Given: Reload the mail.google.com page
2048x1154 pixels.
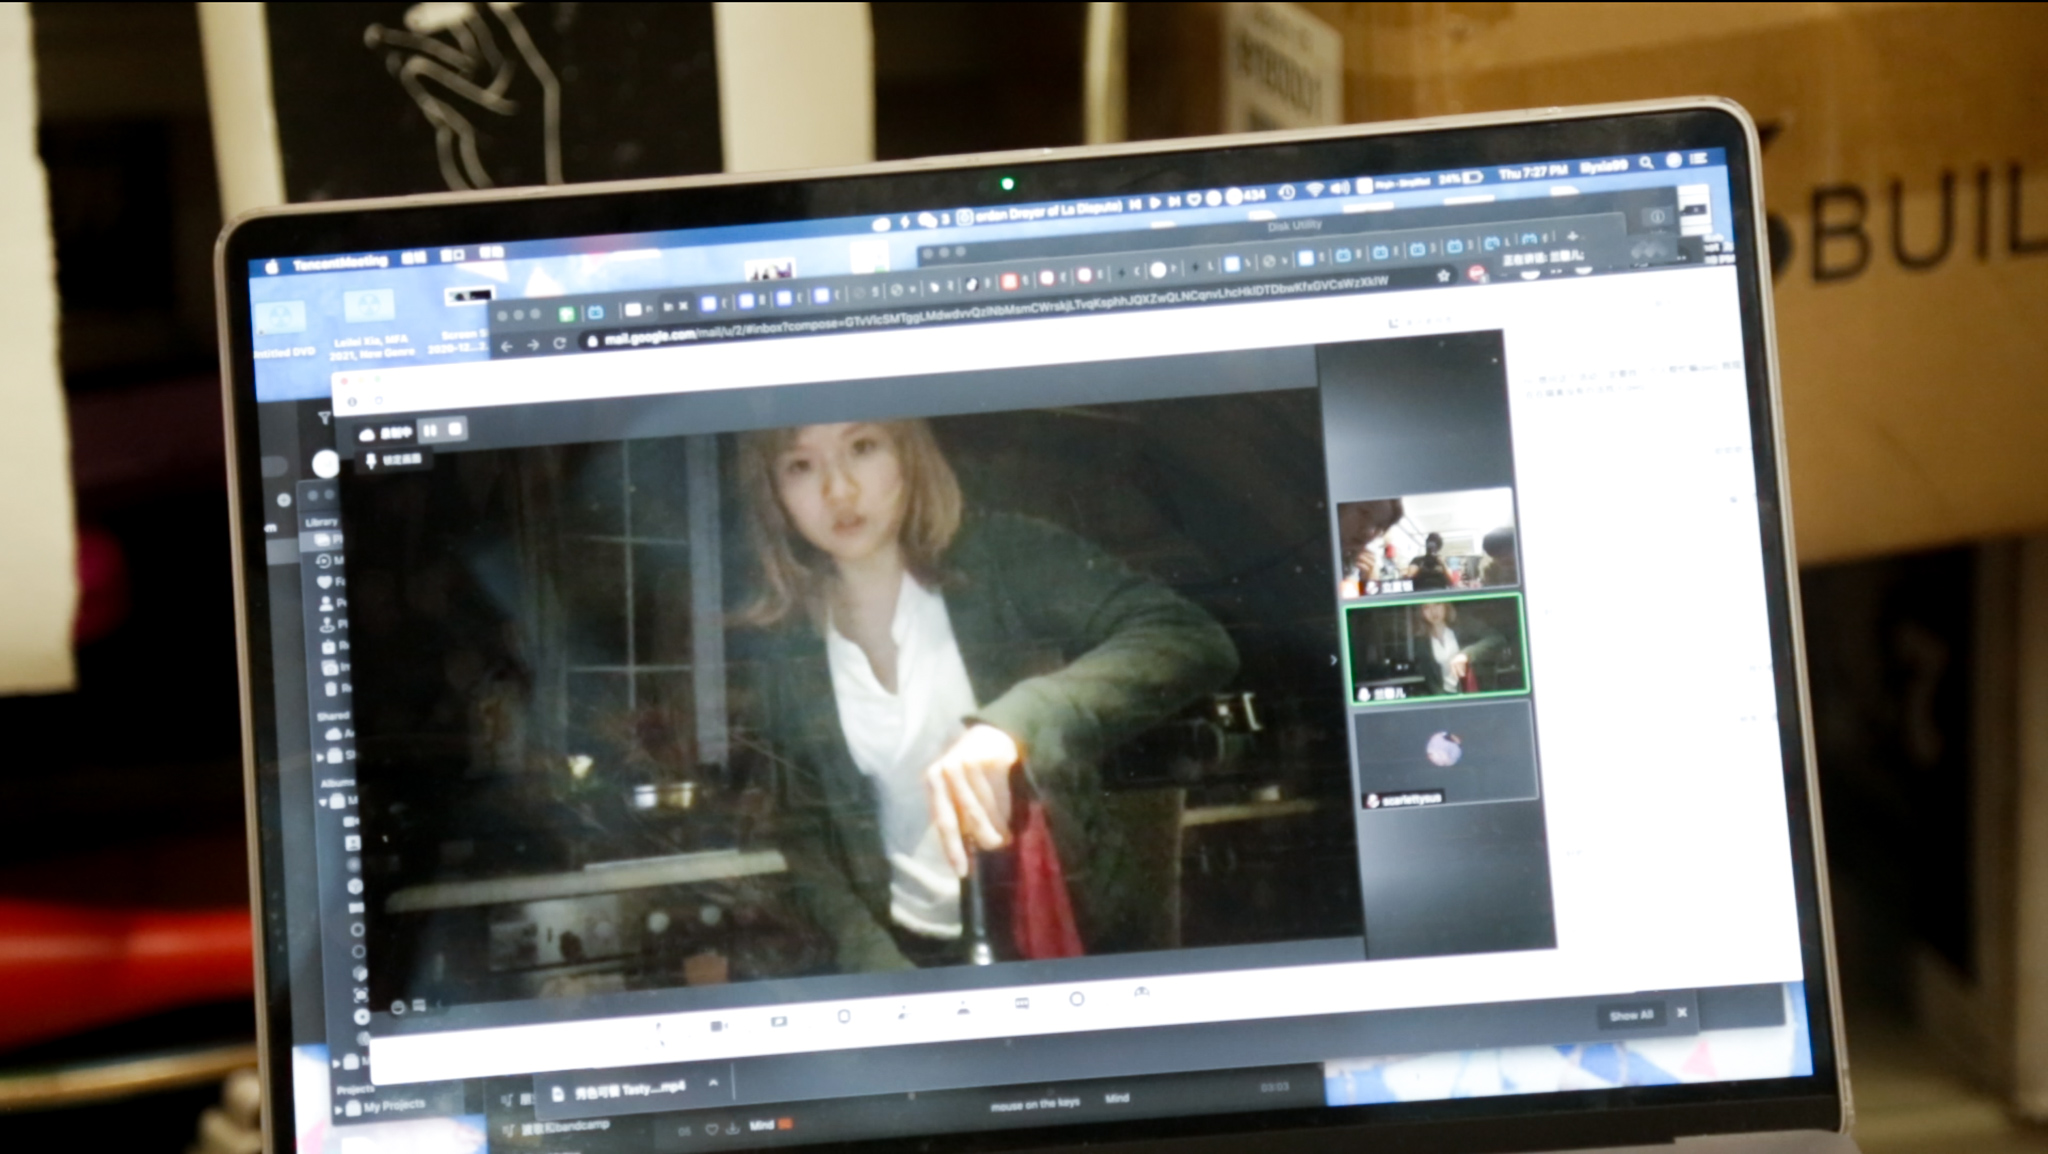Looking at the screenshot, I should click(x=560, y=343).
